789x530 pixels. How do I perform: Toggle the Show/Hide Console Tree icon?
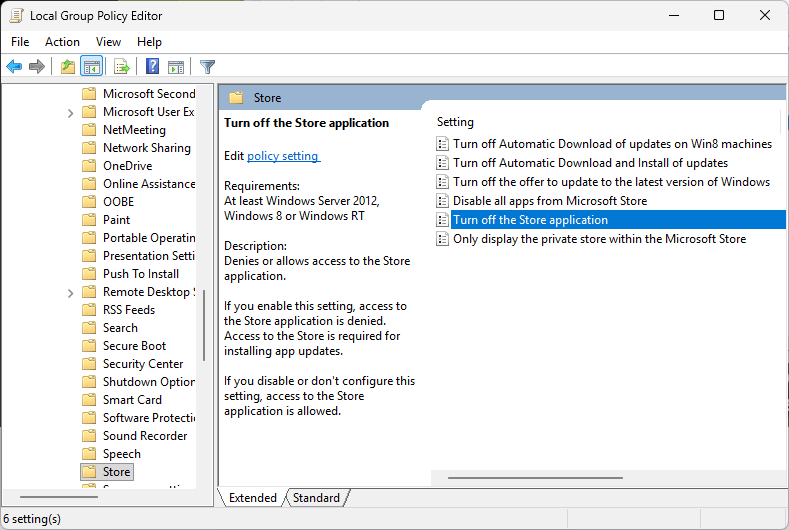tap(92, 66)
